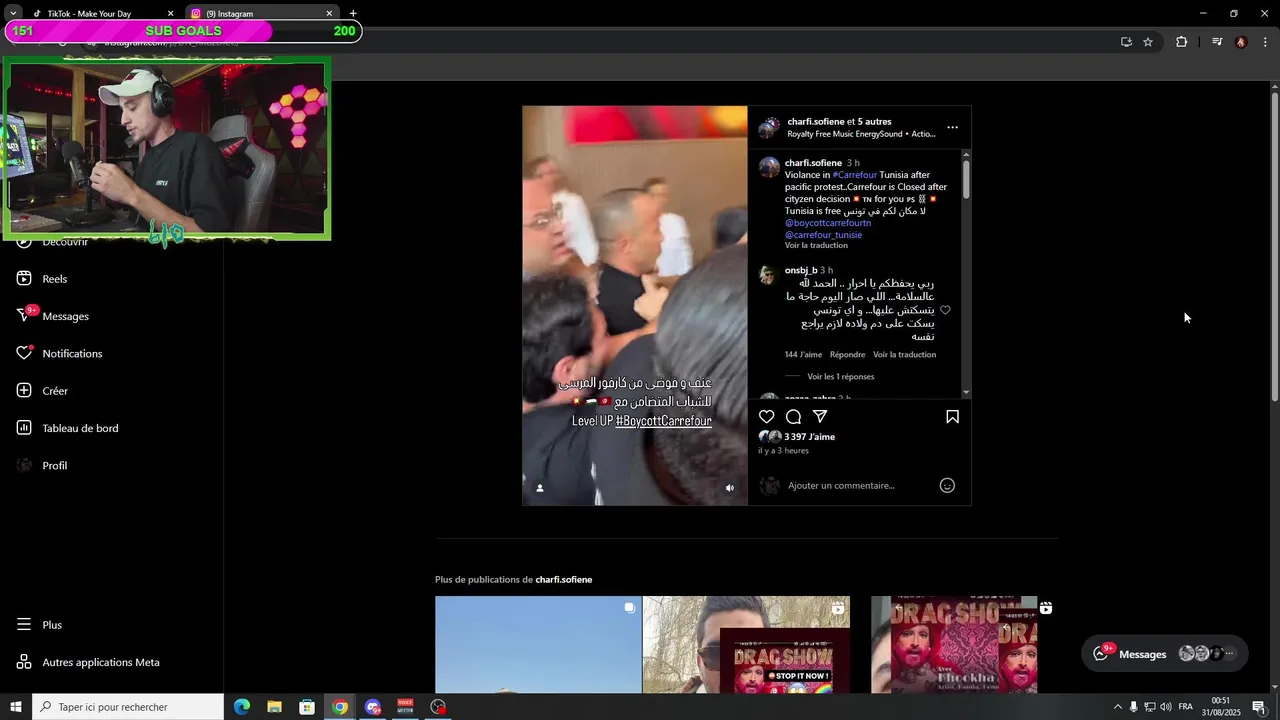Open the floating Messages widget

pyautogui.click(x=1165, y=654)
